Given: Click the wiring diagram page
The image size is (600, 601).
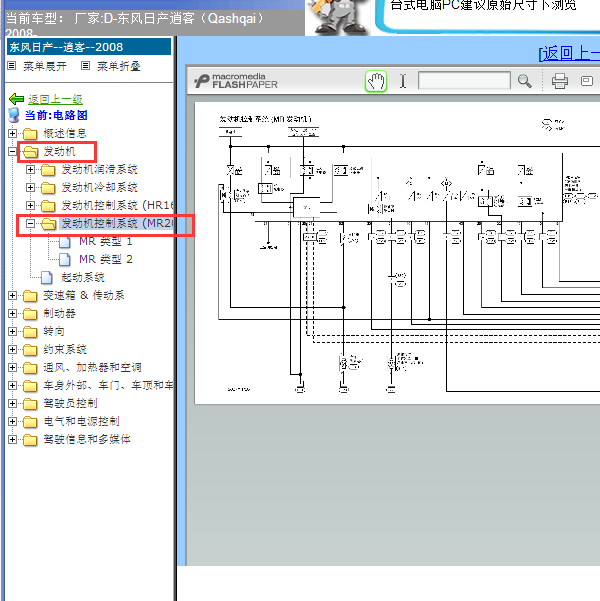Looking at the screenshot, I should click(397, 253).
